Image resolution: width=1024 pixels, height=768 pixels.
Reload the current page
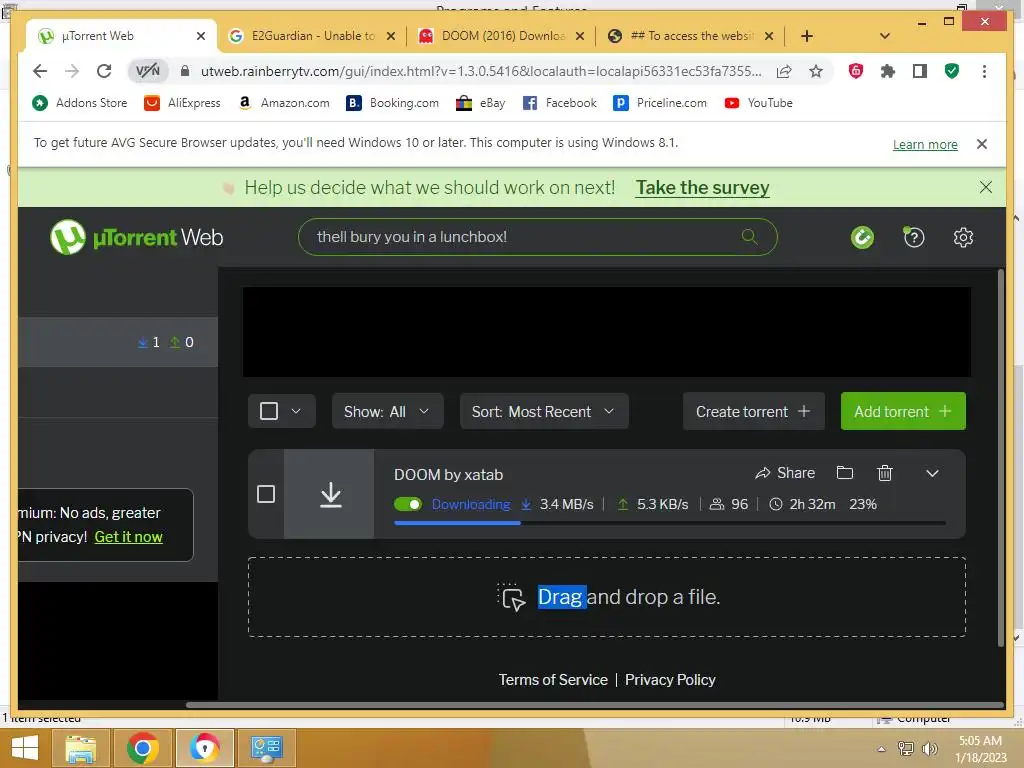click(104, 71)
